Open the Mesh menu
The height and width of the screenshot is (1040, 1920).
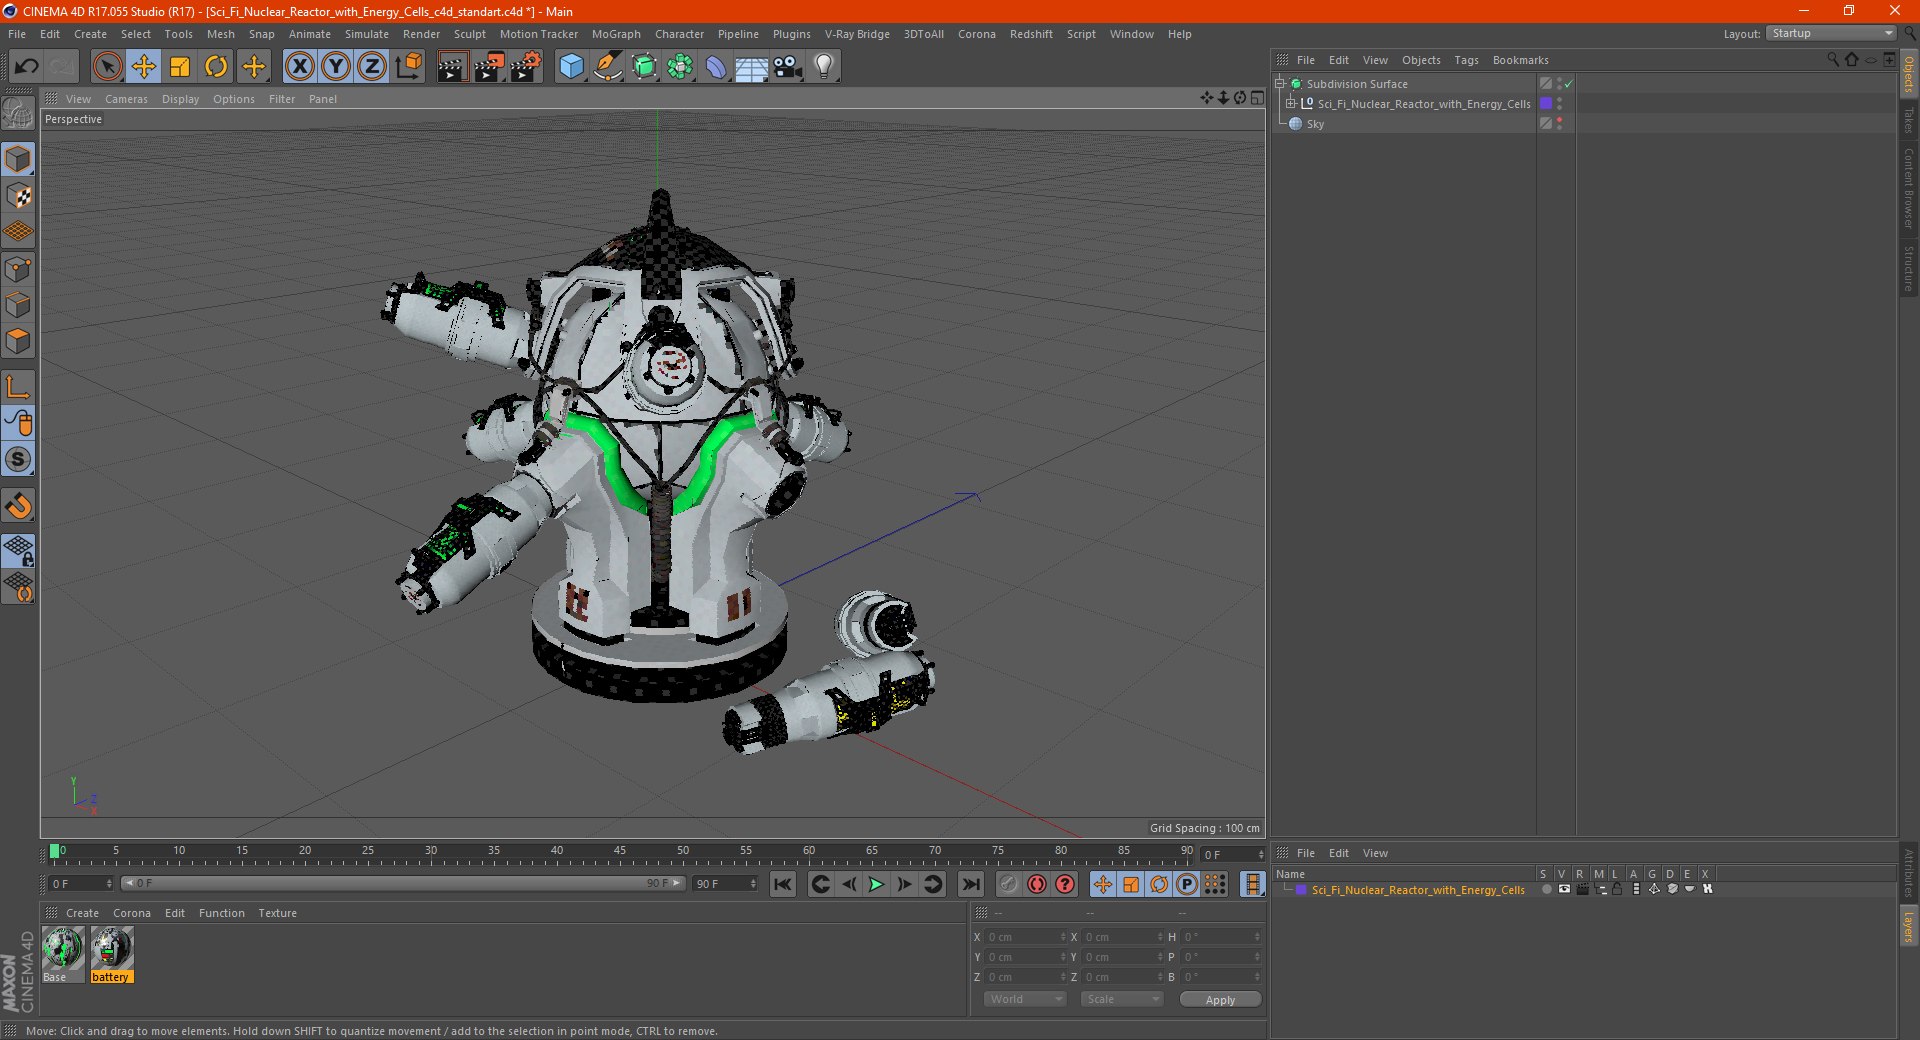(x=221, y=34)
